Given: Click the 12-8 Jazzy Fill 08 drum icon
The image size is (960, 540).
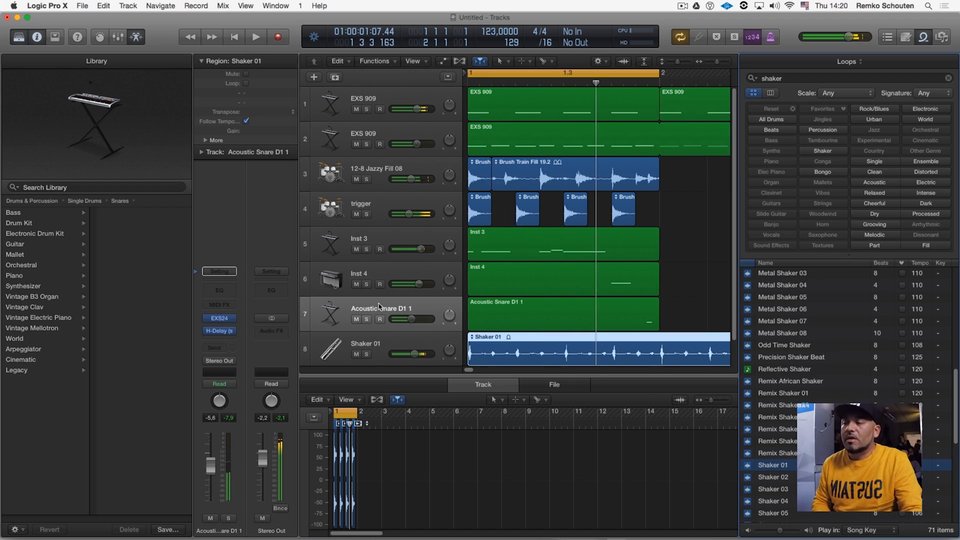Looking at the screenshot, I should point(331,174).
